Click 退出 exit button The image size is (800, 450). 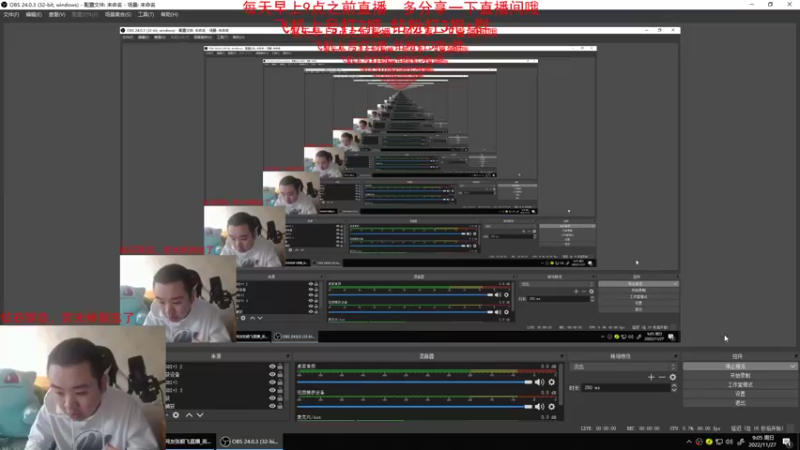pos(740,403)
